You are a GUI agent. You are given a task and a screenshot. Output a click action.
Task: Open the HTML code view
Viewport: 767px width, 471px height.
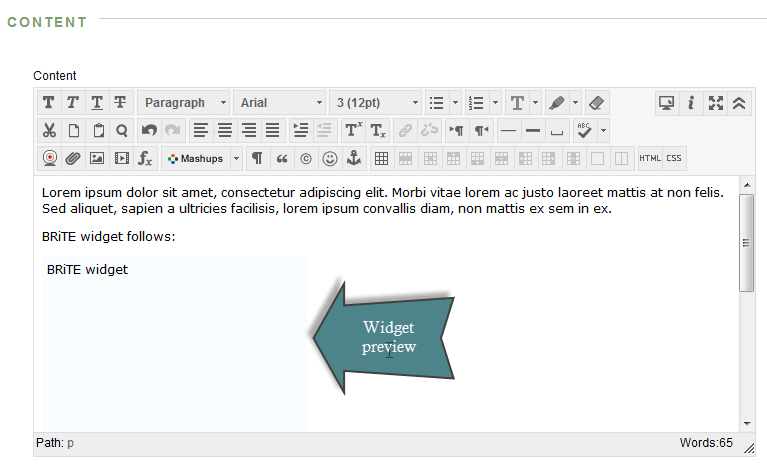tap(650, 158)
